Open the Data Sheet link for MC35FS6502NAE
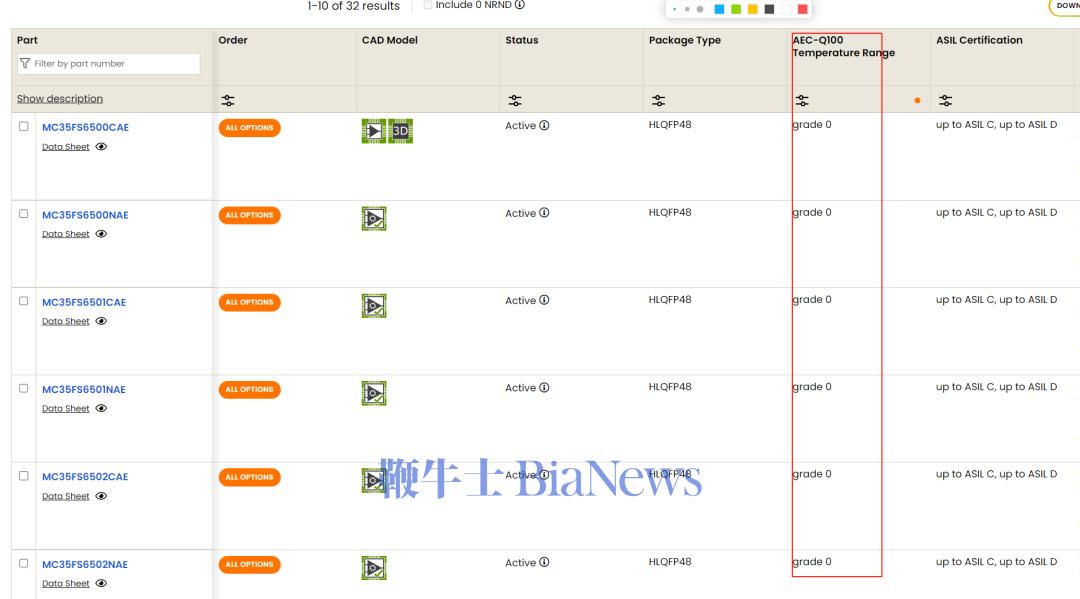The height and width of the screenshot is (599, 1080). (x=65, y=584)
